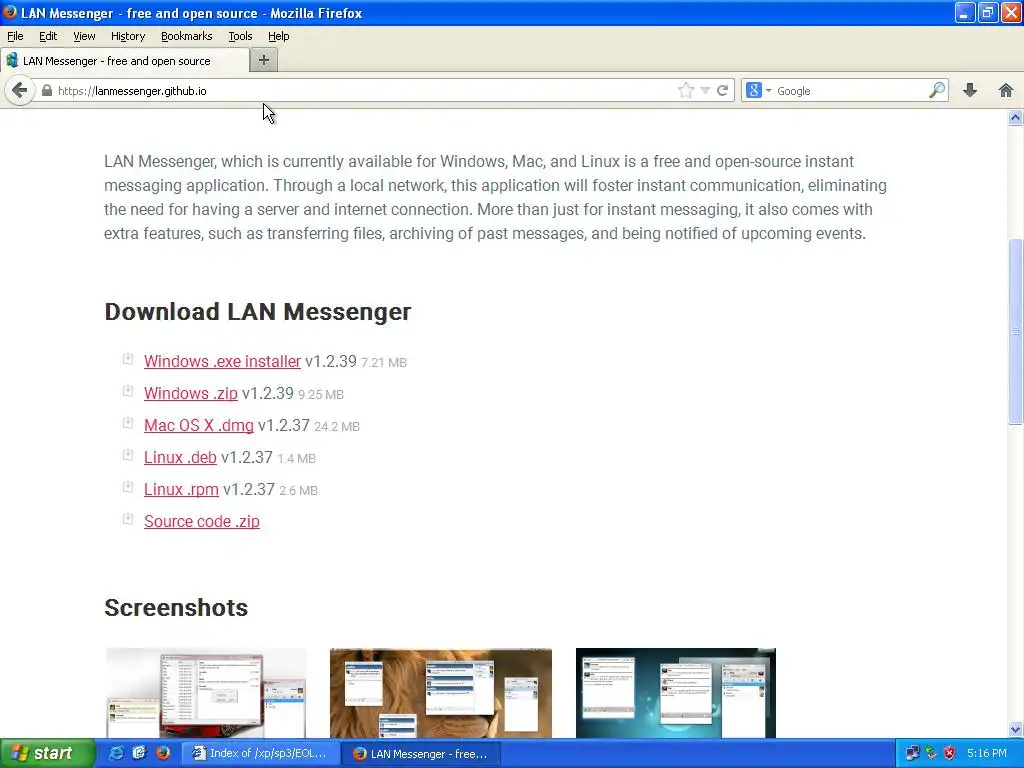Open the Help menu
The width and height of the screenshot is (1024, 768).
click(x=279, y=36)
